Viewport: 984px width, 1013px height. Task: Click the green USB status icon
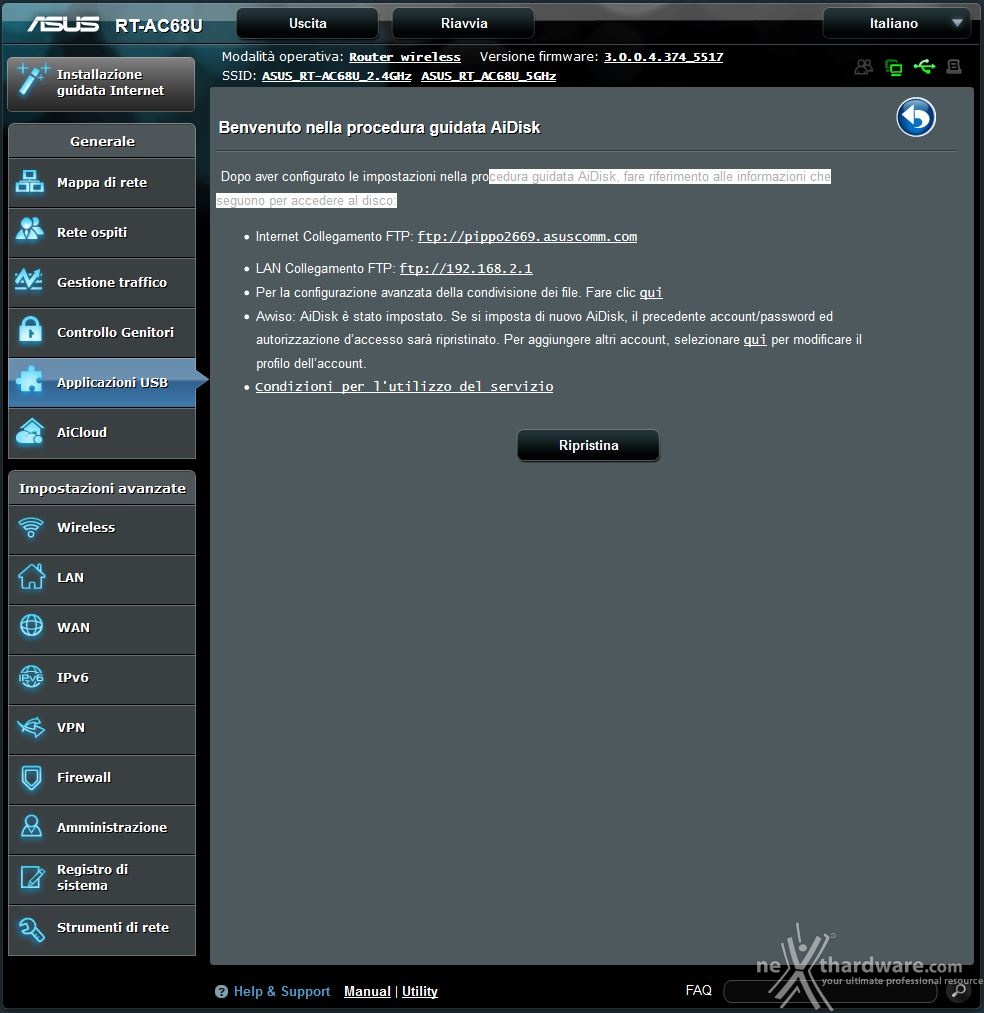click(924, 66)
